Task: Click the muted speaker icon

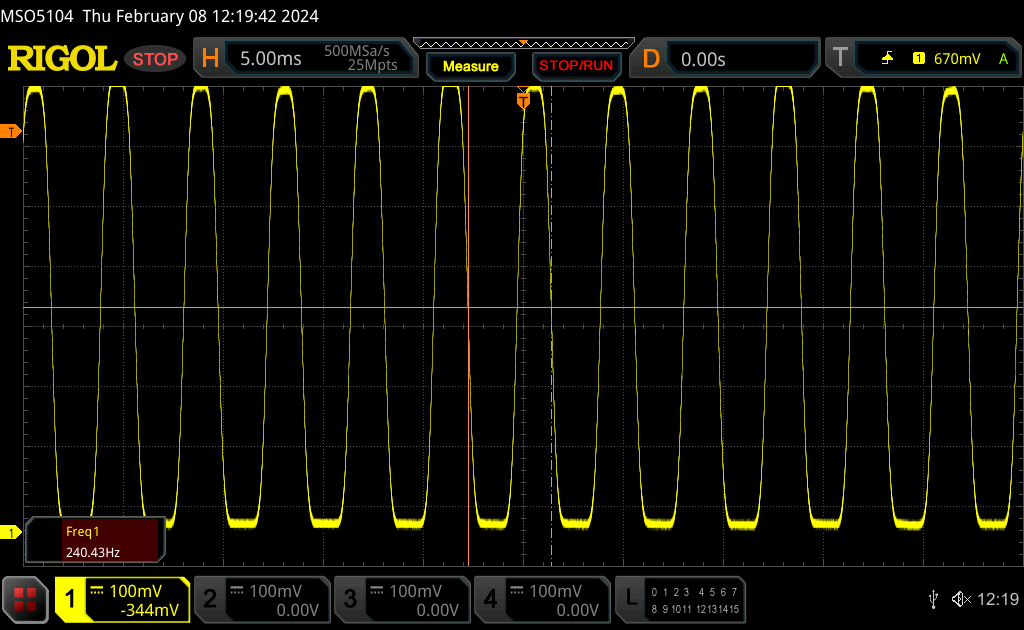Action: click(961, 599)
